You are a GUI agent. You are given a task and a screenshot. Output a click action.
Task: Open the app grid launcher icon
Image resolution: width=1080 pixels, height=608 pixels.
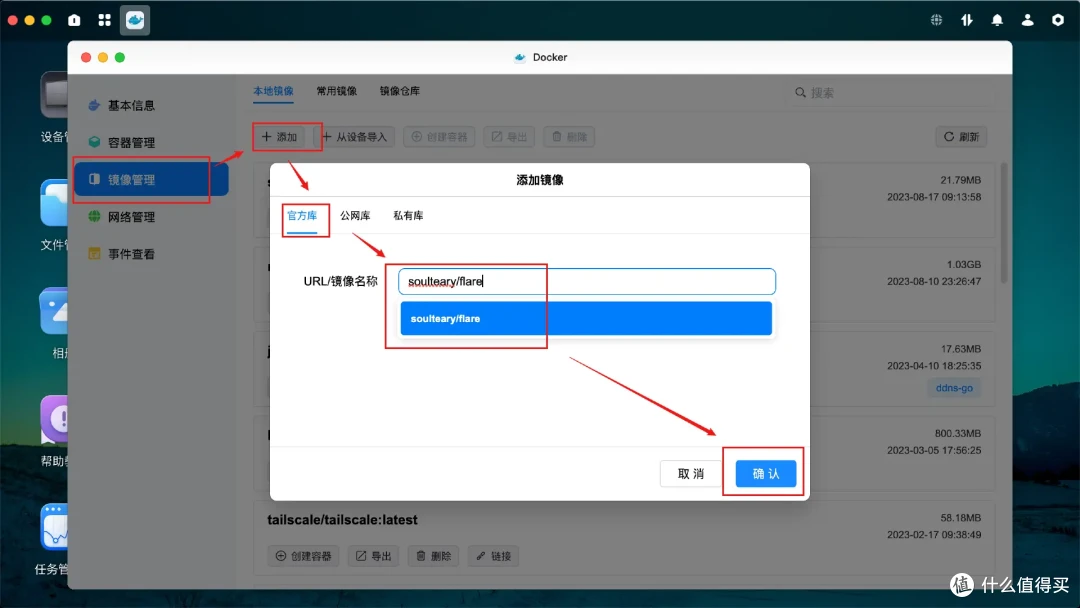pos(105,20)
